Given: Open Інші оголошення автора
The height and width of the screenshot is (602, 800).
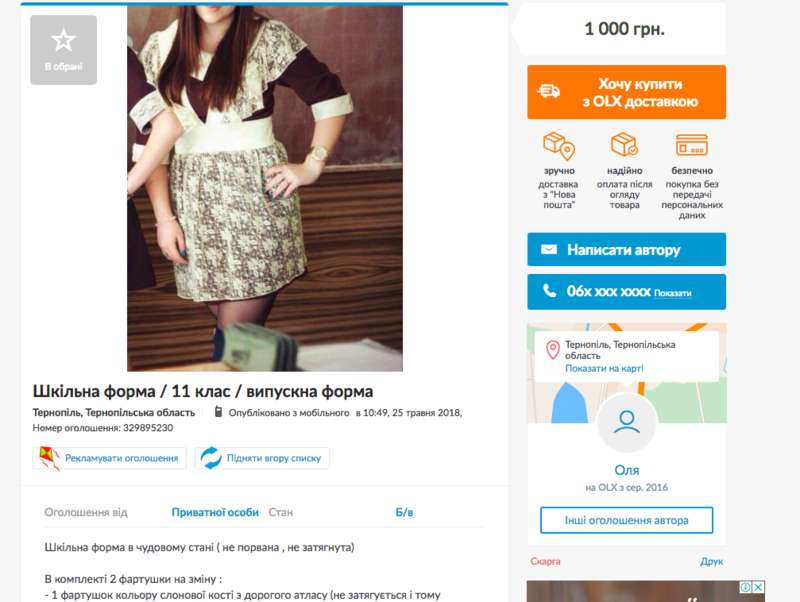Looking at the screenshot, I should point(627,520).
